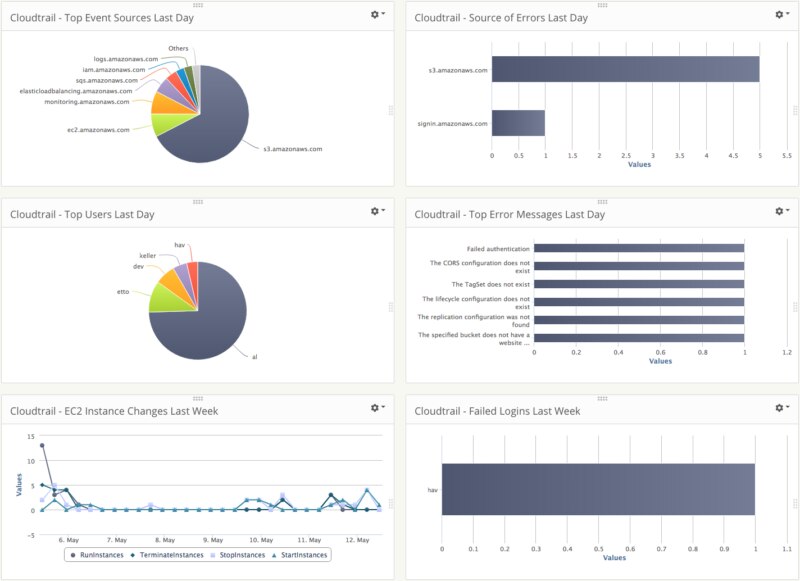800x581 pixels.
Task: Click the gear on Failed Logins widget
Action: 777,407
